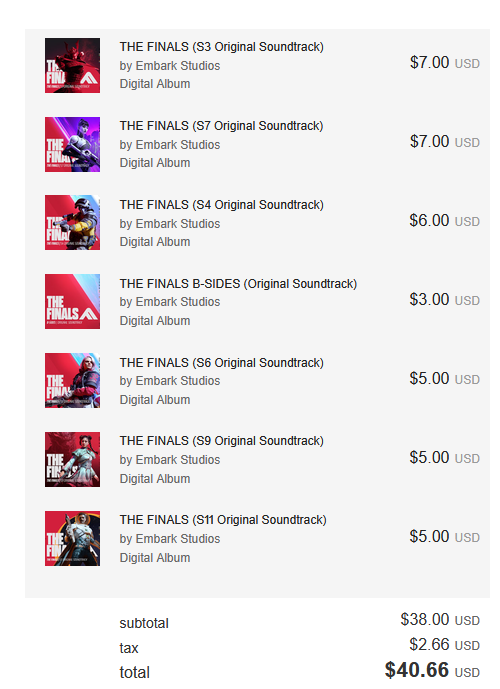Click THE FINALS (S11 Original Soundtrack) title
Screen dimensions: 500x689
click(x=223, y=520)
